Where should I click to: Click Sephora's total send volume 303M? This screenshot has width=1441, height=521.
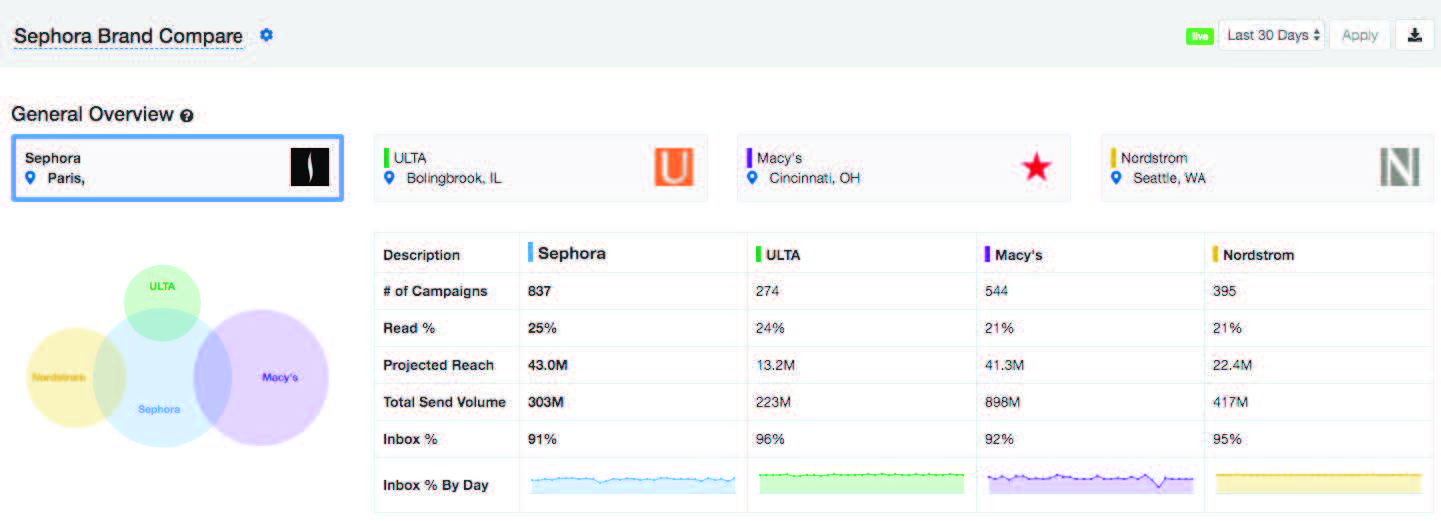click(545, 402)
